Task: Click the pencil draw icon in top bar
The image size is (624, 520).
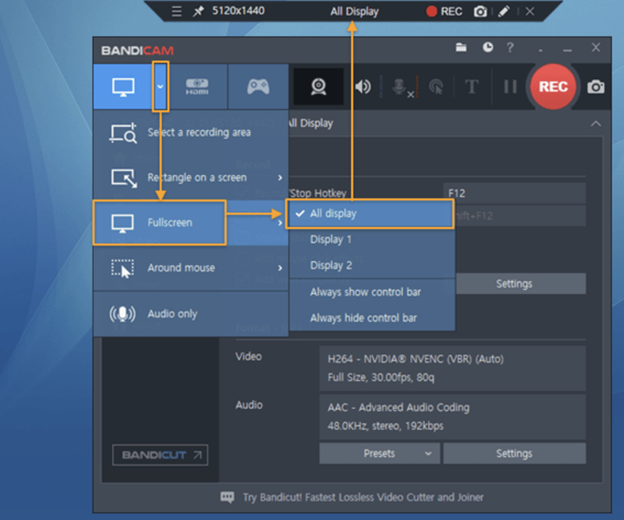Action: click(504, 12)
